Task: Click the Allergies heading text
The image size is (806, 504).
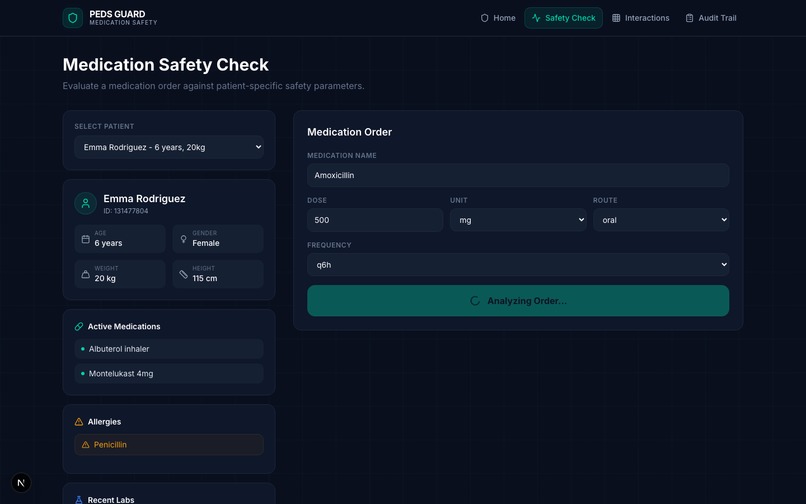Action: [104, 422]
